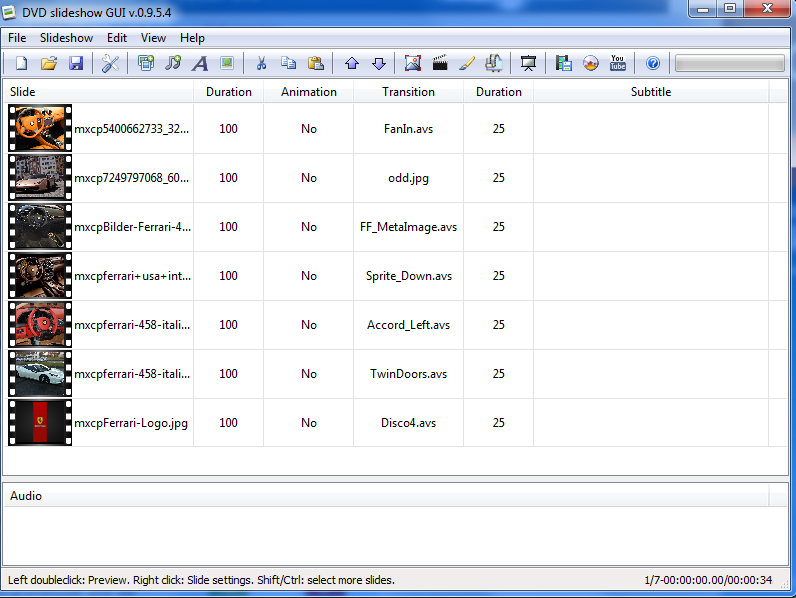Add blank background slide icon
Viewport: 796px width, 598px height.
pos(227,63)
